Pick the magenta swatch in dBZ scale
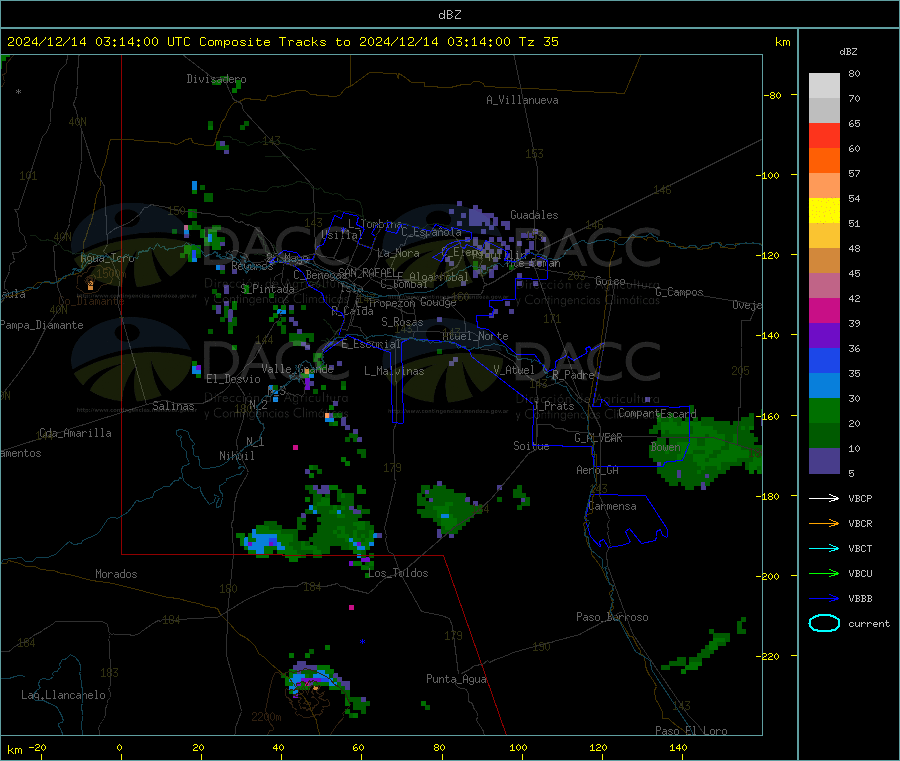Image resolution: width=900 pixels, height=761 pixels. (x=824, y=310)
